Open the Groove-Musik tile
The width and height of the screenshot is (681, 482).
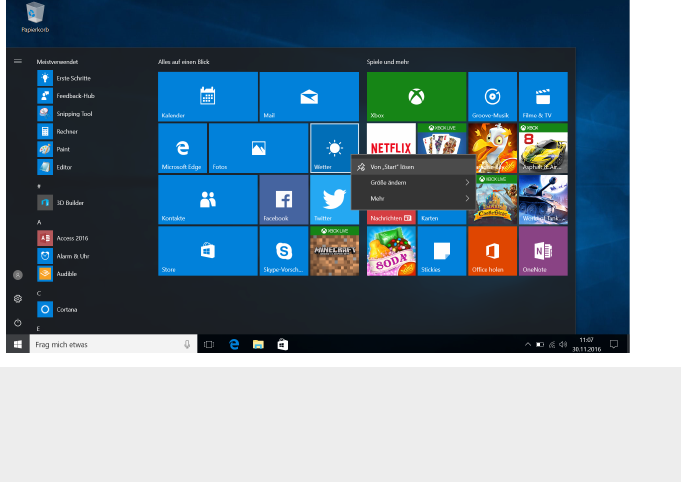tap(493, 96)
